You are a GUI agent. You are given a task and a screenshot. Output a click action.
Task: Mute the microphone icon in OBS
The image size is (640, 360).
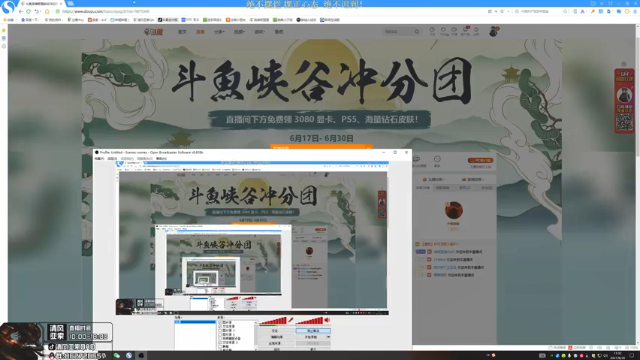(291, 320)
